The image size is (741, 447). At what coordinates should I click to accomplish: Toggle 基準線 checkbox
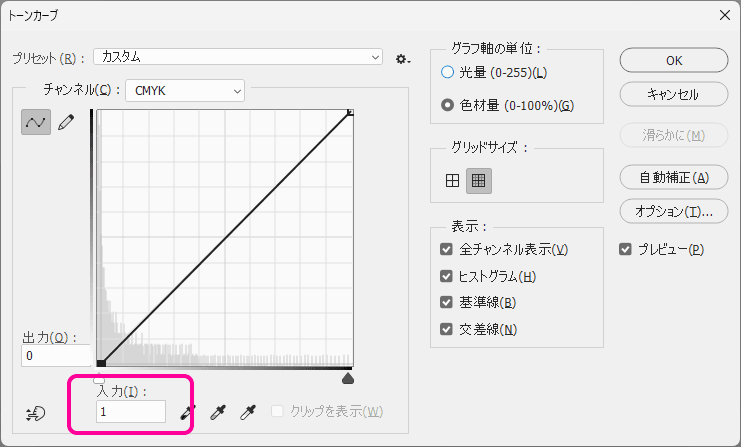pyautogui.click(x=446, y=302)
